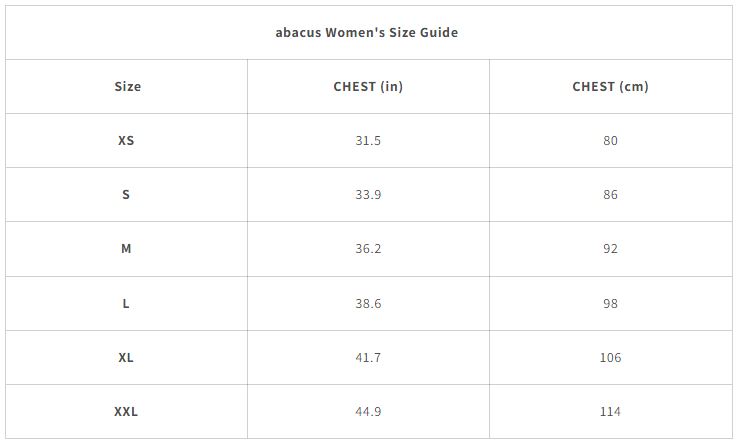Click the CHEST (in) column header
The width and height of the screenshot is (738, 444).
coord(368,86)
